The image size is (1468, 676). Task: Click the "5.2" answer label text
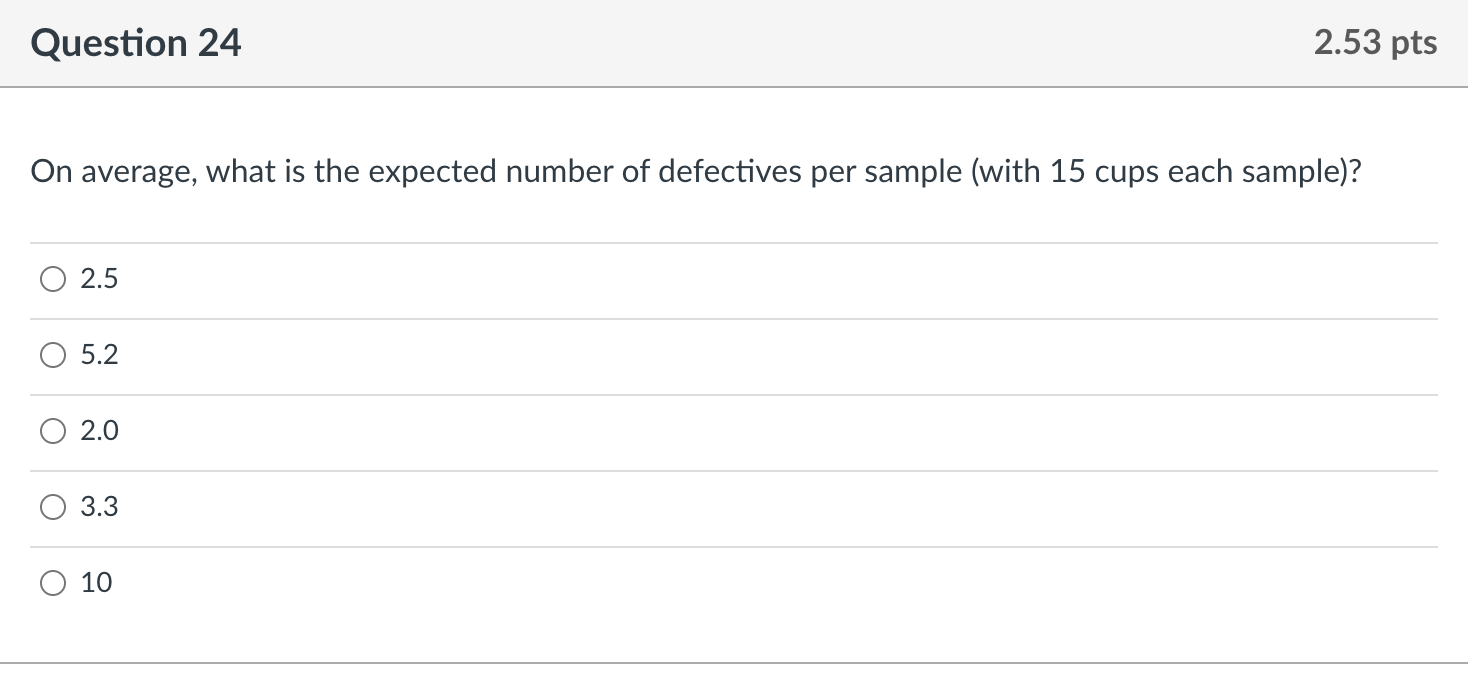[x=99, y=356]
